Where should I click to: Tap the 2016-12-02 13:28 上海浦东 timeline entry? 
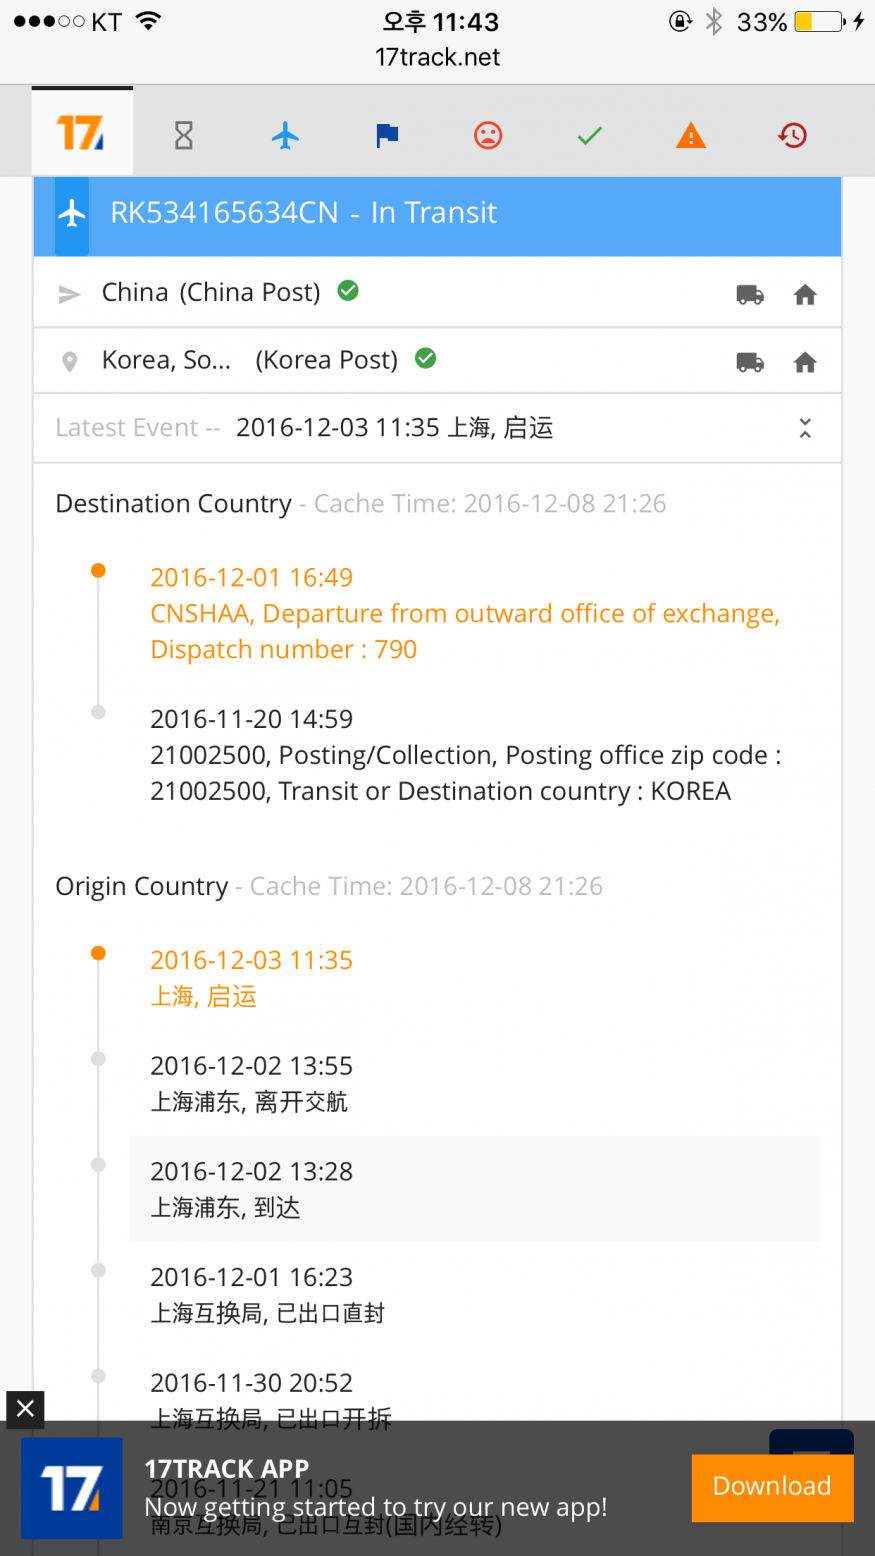coord(473,1189)
